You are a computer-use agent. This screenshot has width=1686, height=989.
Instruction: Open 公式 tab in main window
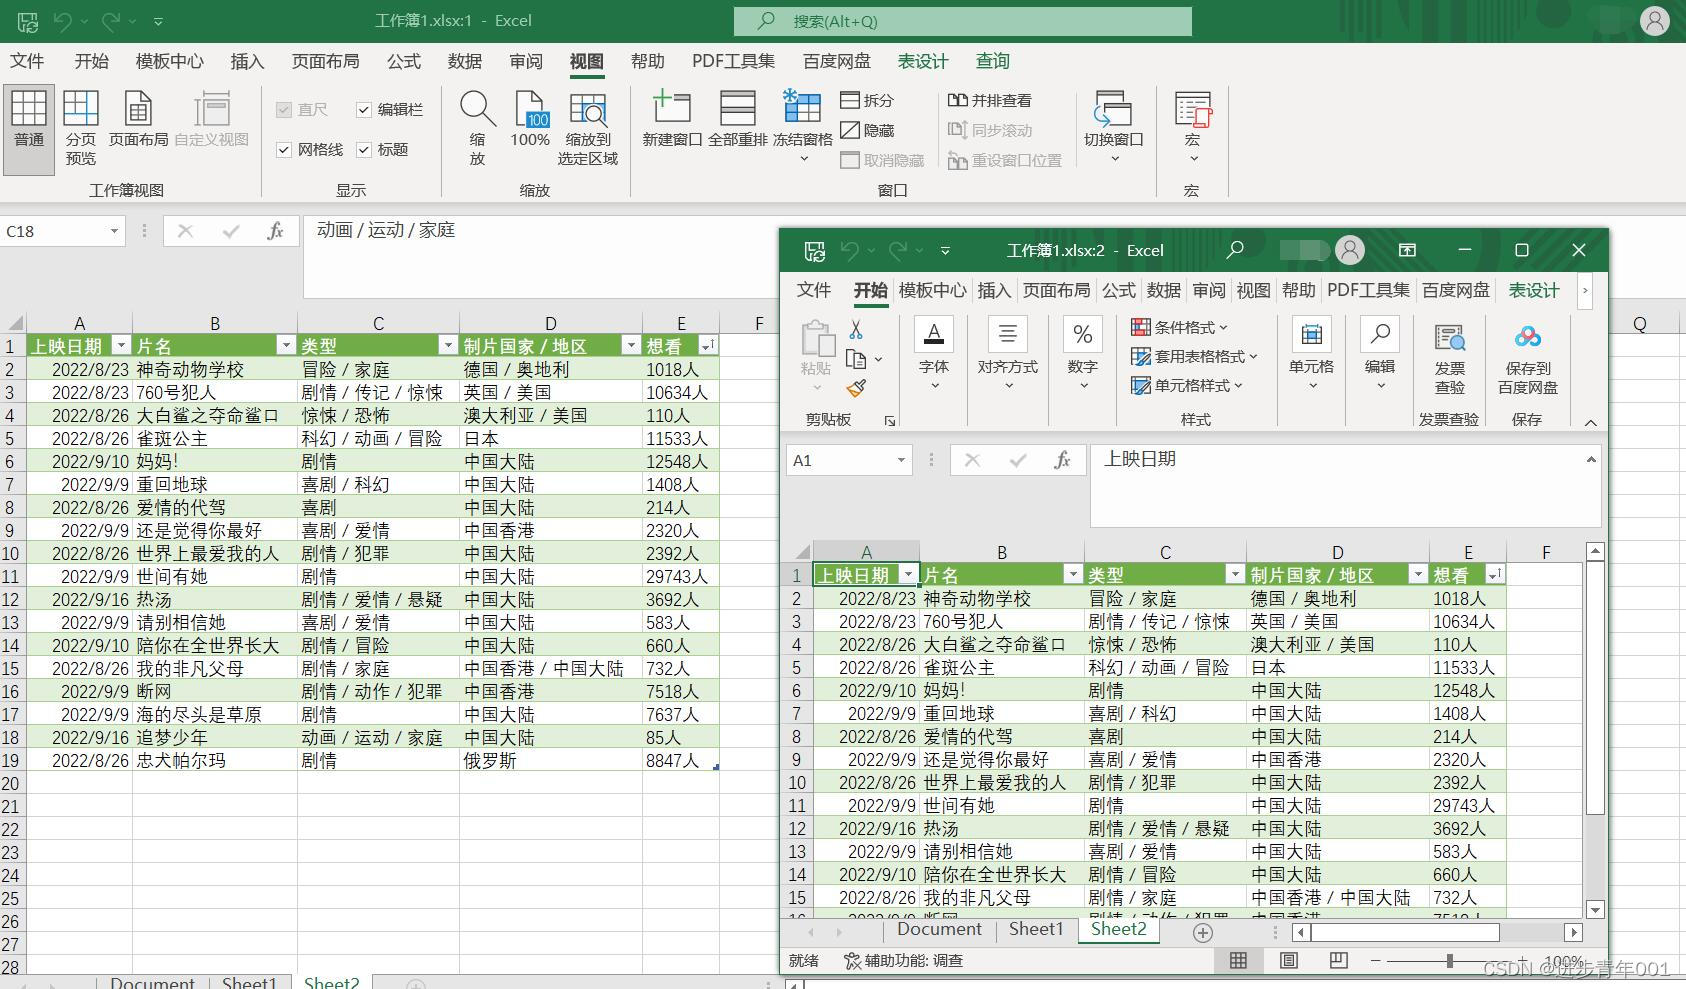404,61
